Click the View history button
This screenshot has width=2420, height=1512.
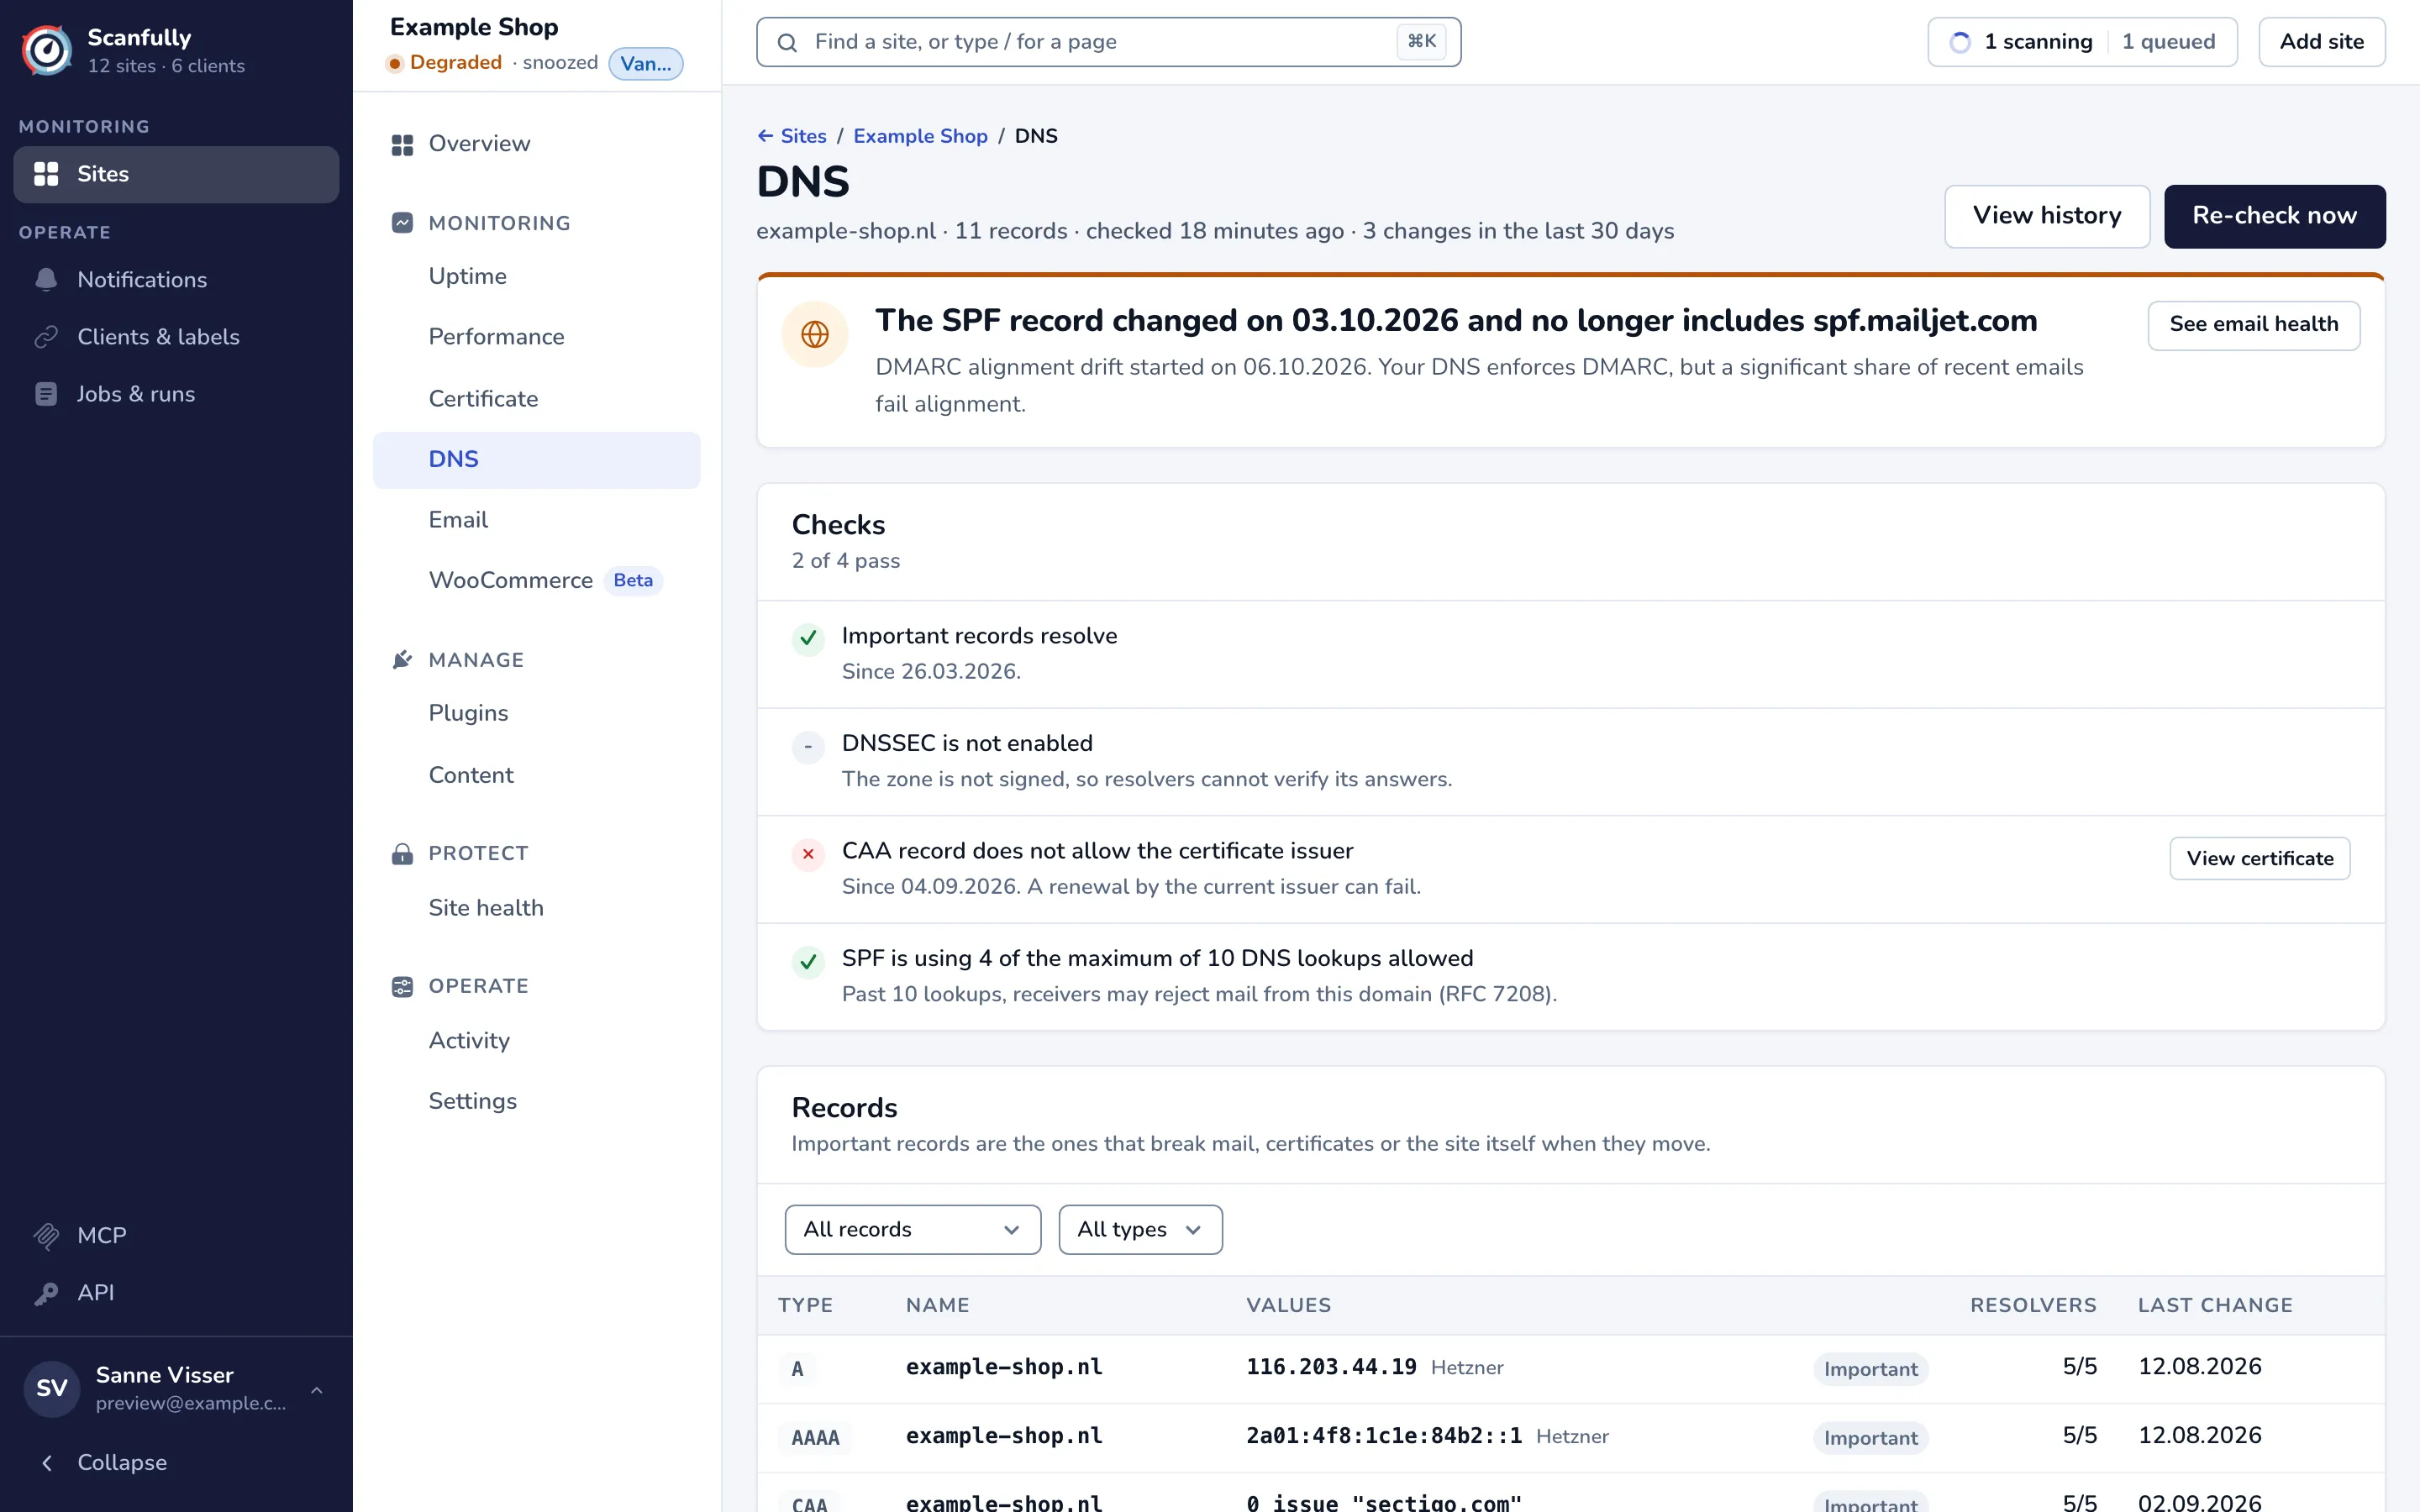(2047, 216)
